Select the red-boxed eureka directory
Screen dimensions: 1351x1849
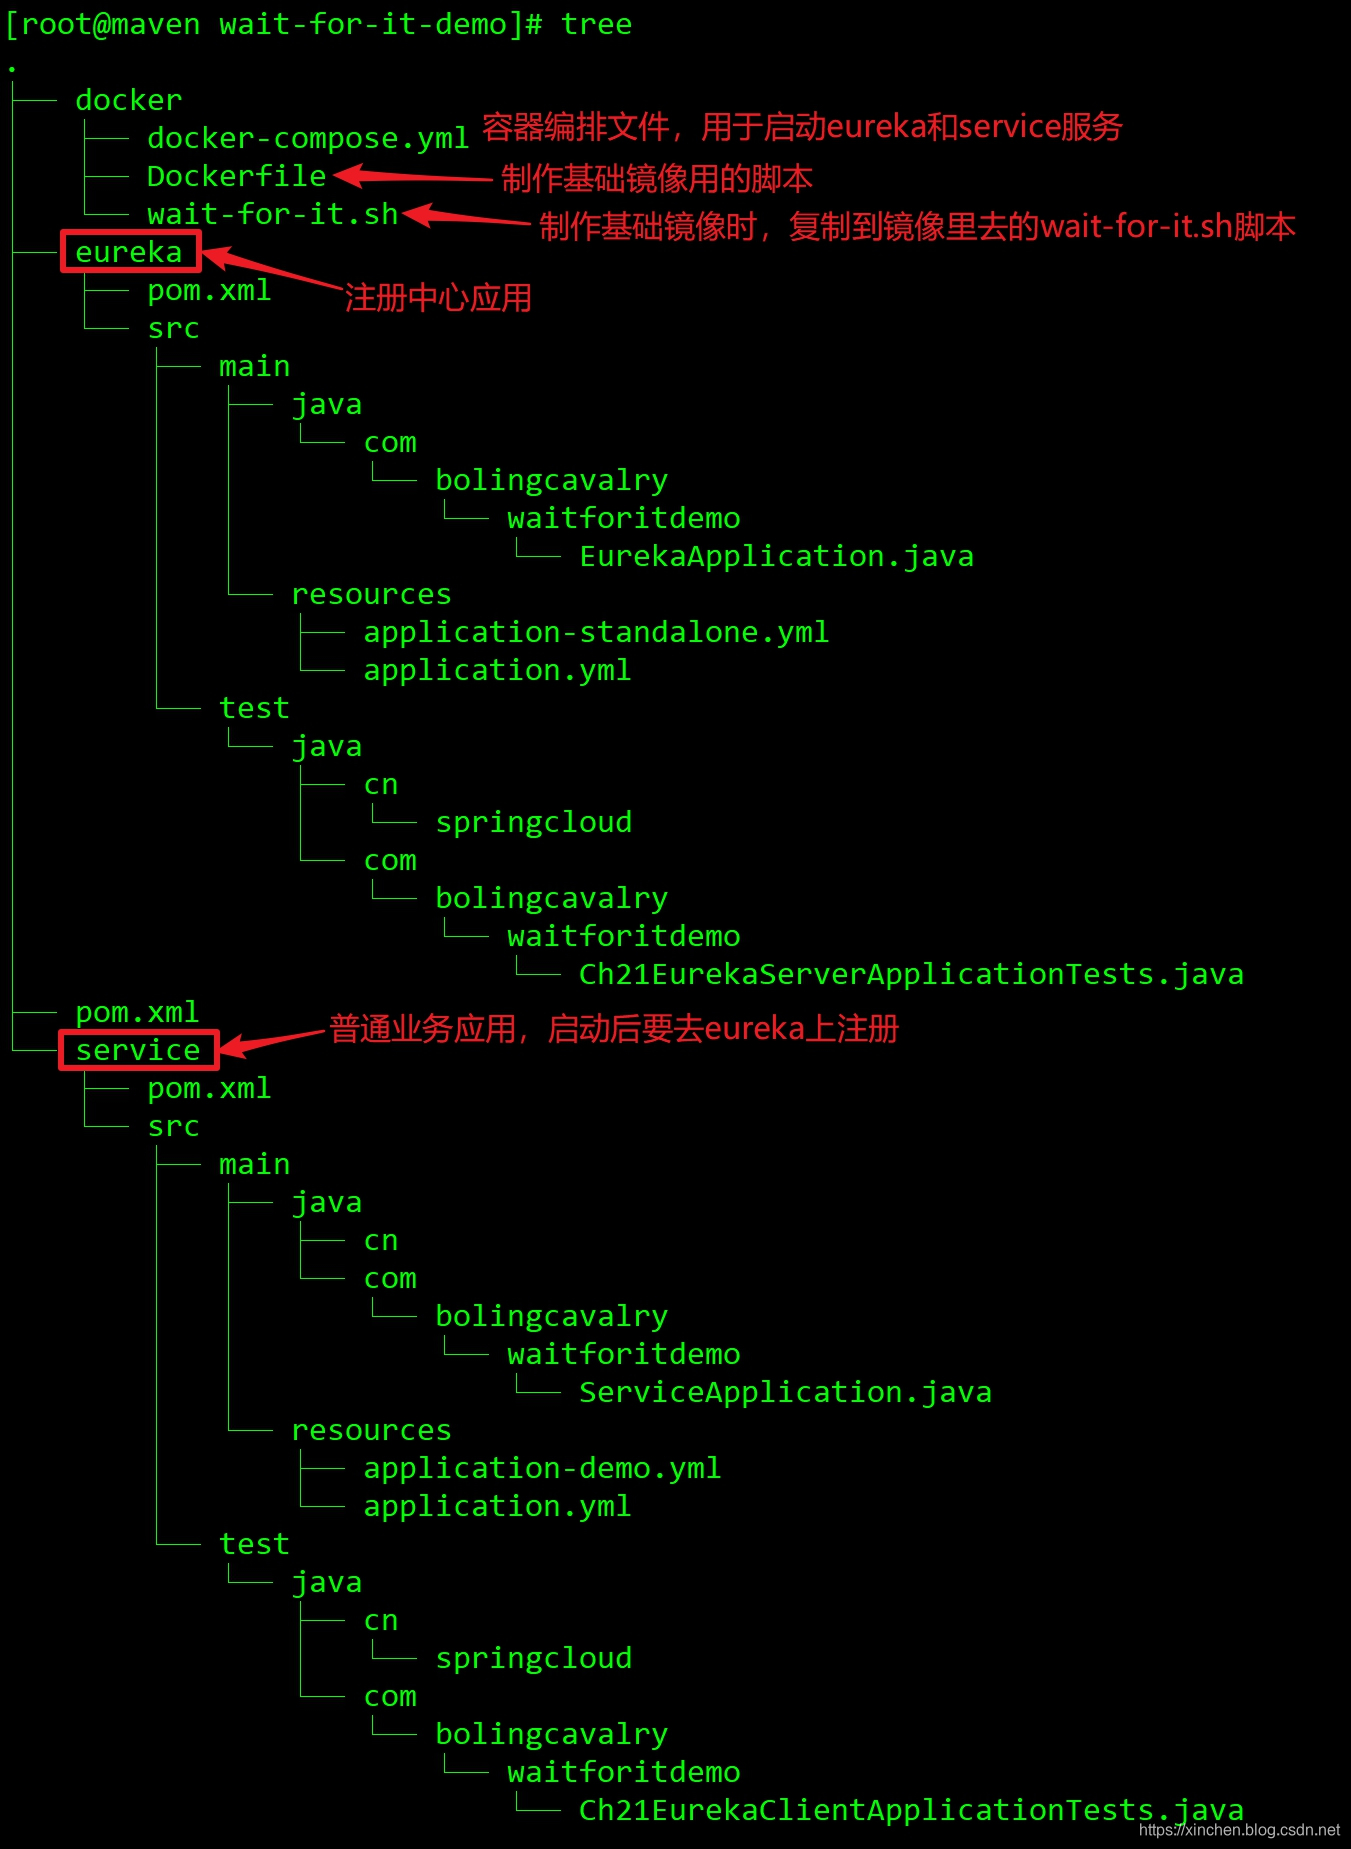click(130, 251)
